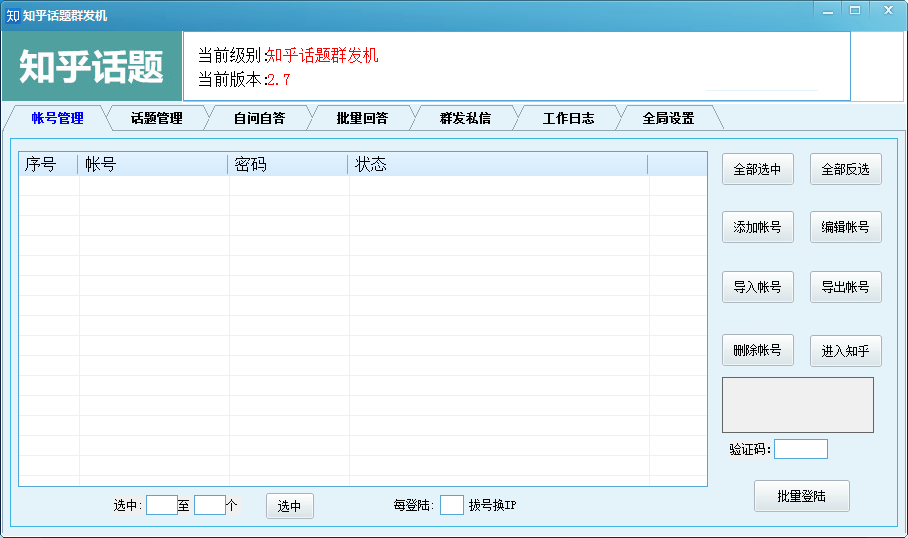Image resolution: width=908 pixels, height=538 pixels.
Task: Click the 进入知乎 button
Action: pos(845,350)
